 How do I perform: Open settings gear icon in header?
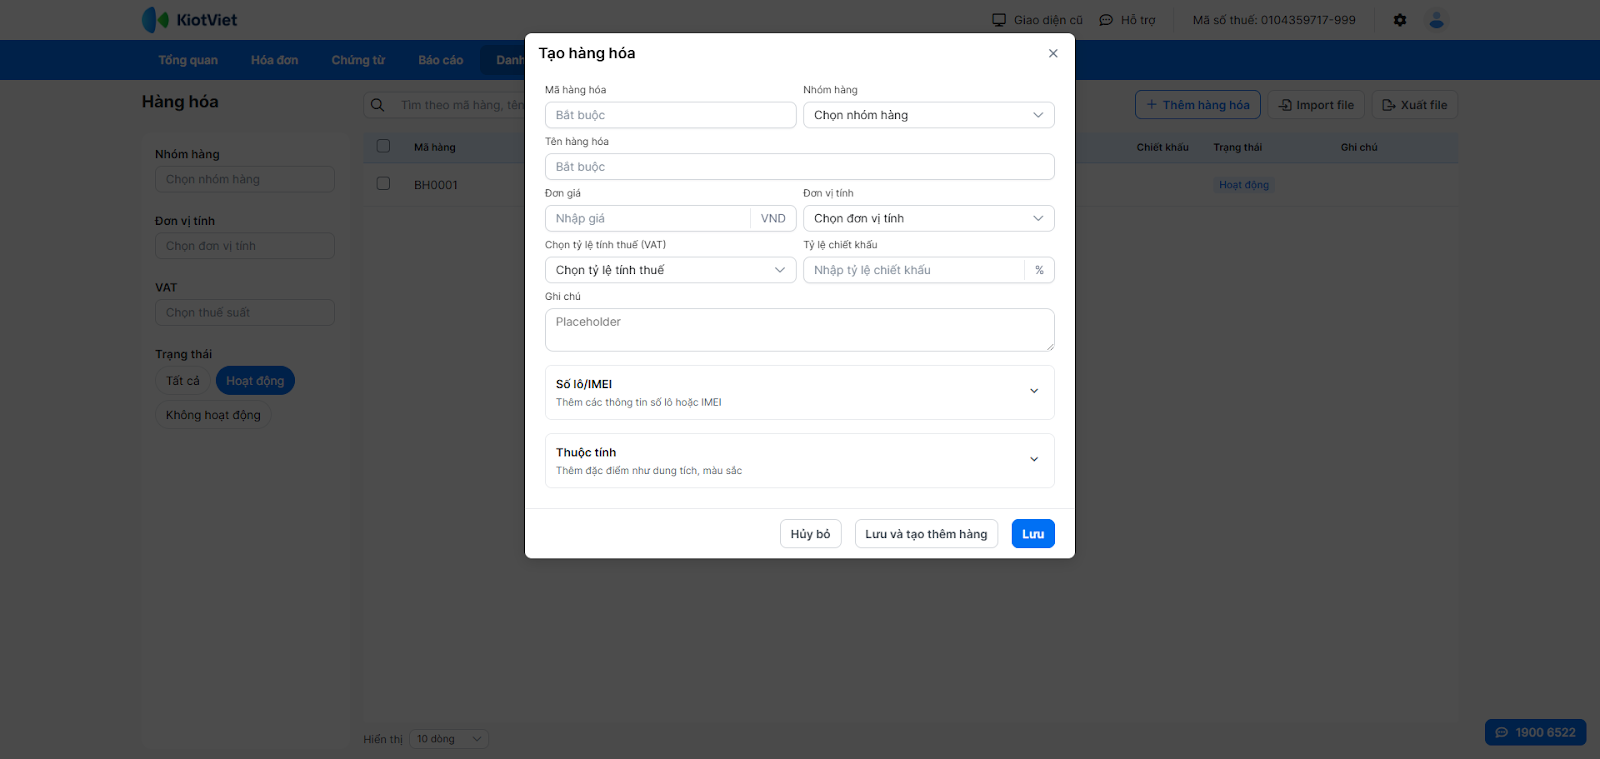tap(1400, 20)
